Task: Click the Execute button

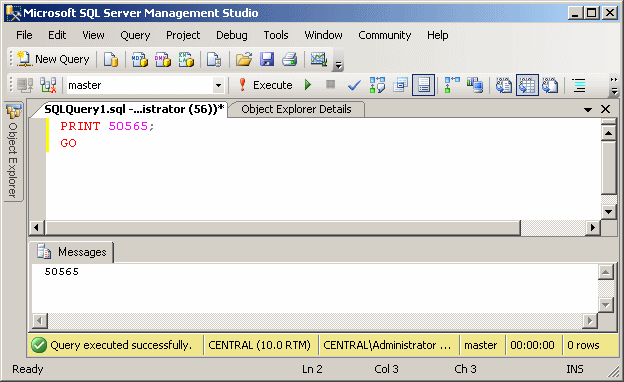Action: 265,85
